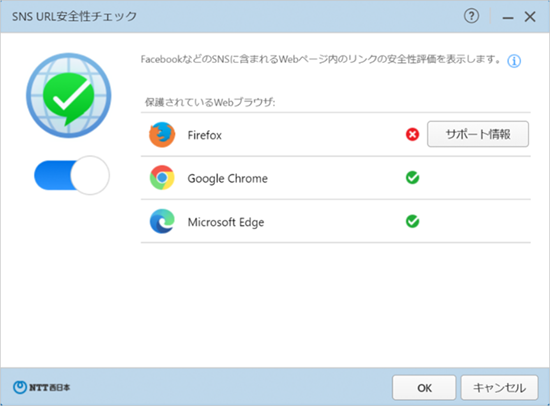The image size is (550, 406).
Task: Click the キャンセル button
Action: 499,388
